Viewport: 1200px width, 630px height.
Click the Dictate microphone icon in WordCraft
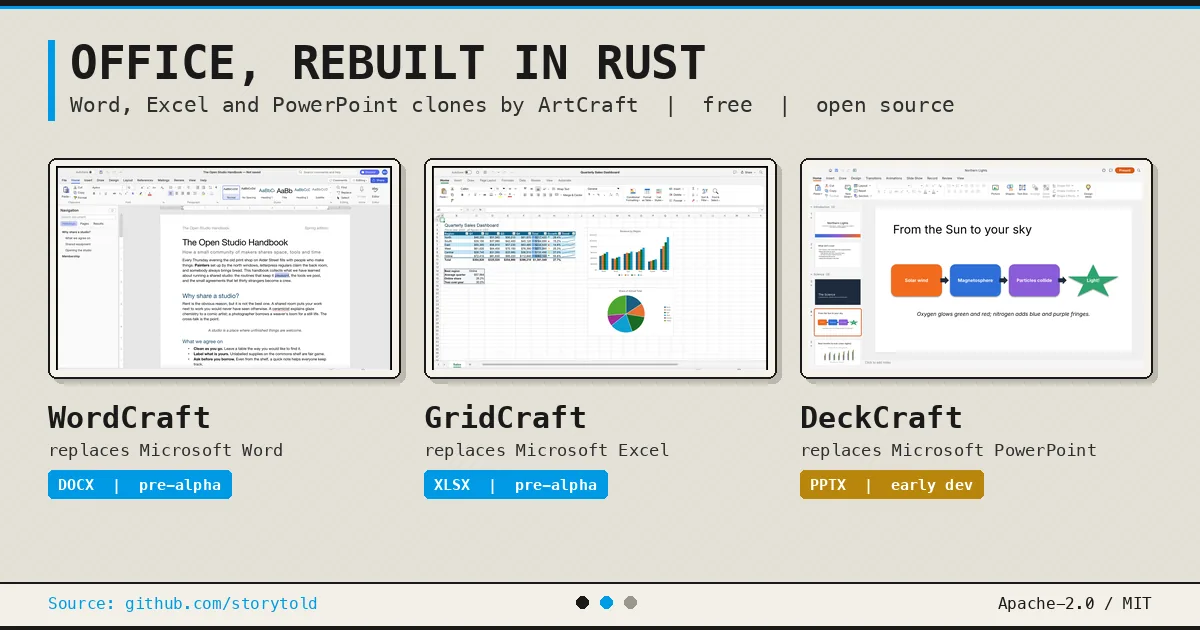click(361, 190)
